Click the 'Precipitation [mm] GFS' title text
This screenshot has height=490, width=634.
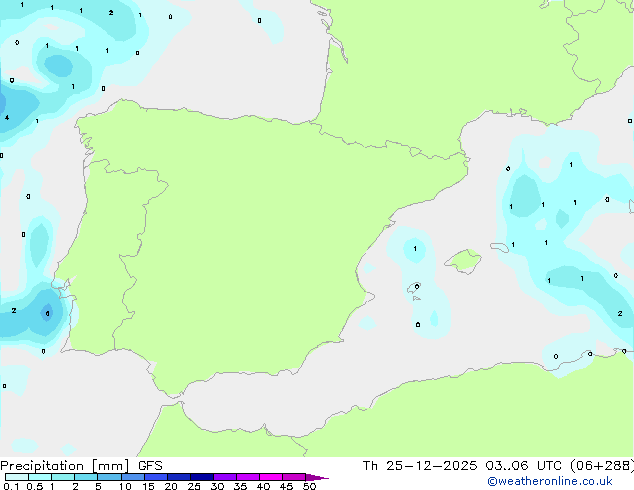click(81, 466)
